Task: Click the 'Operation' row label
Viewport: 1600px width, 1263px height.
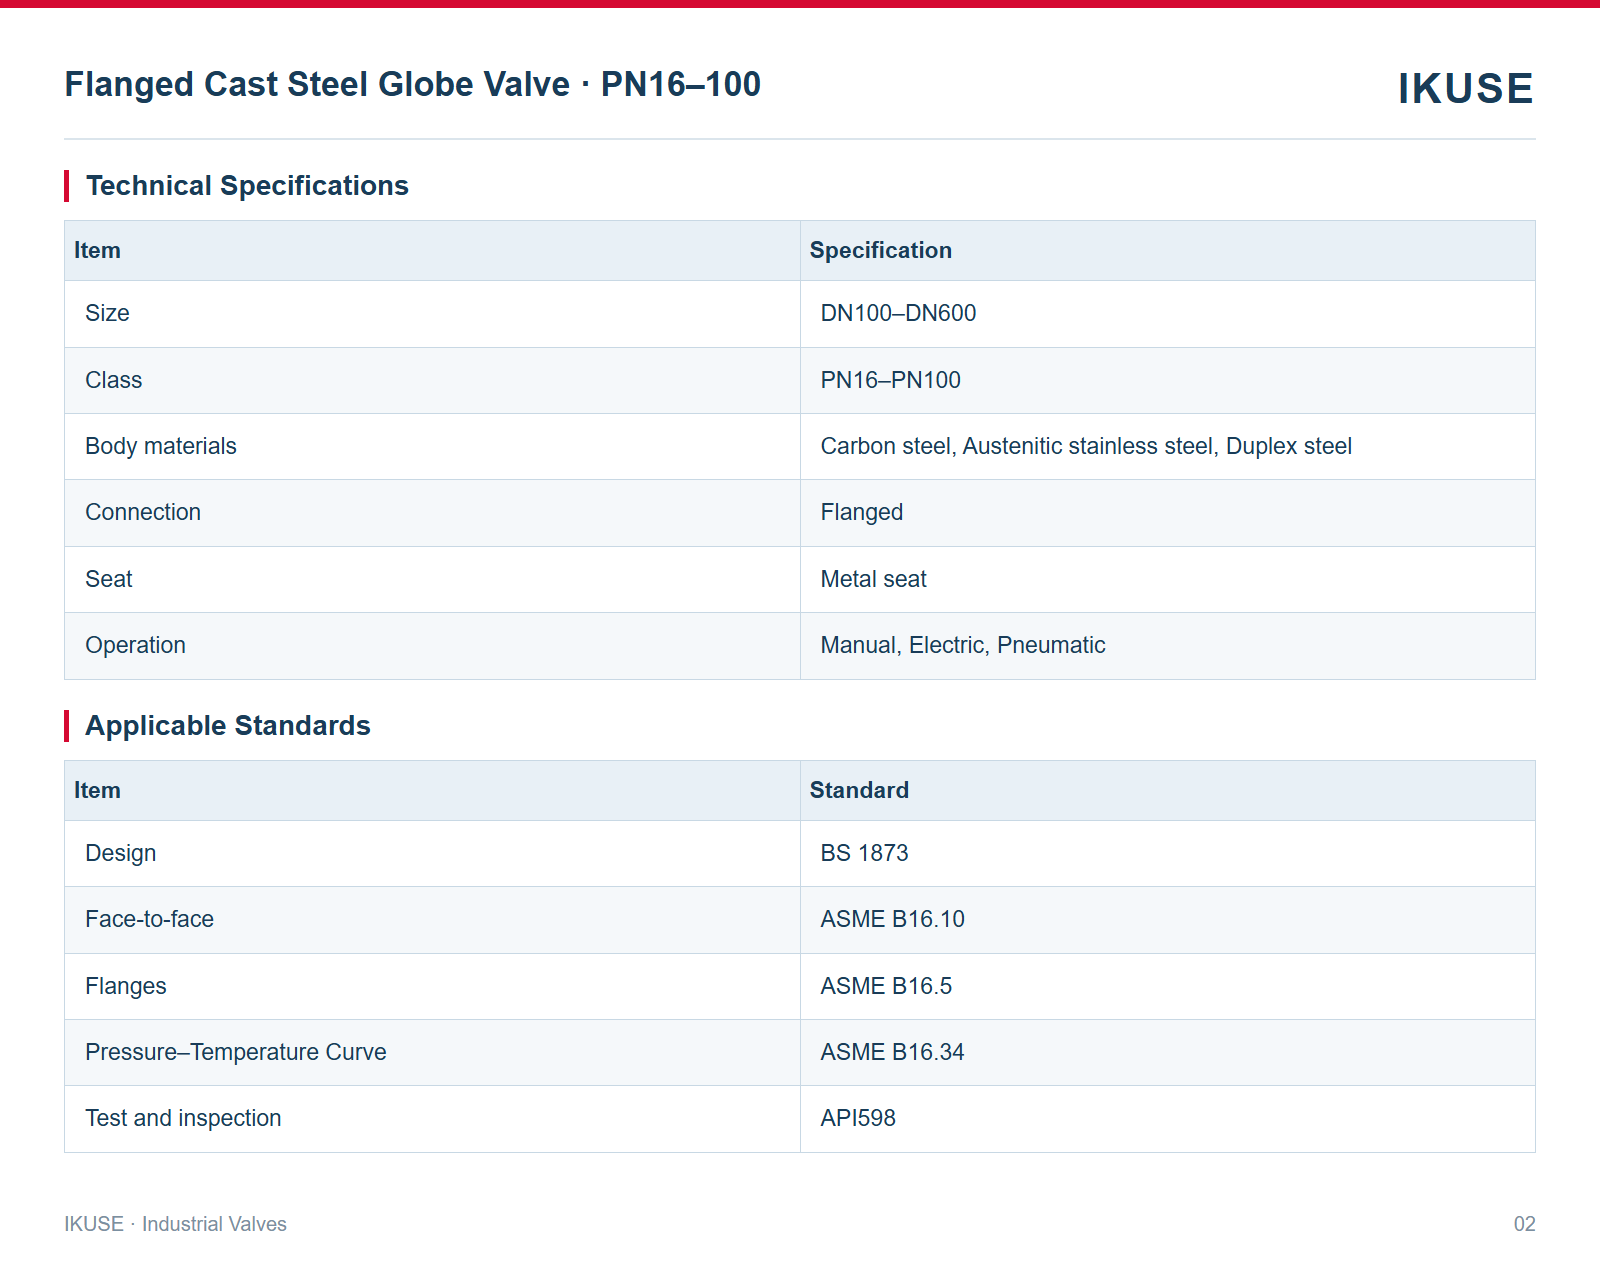Action: (x=135, y=645)
